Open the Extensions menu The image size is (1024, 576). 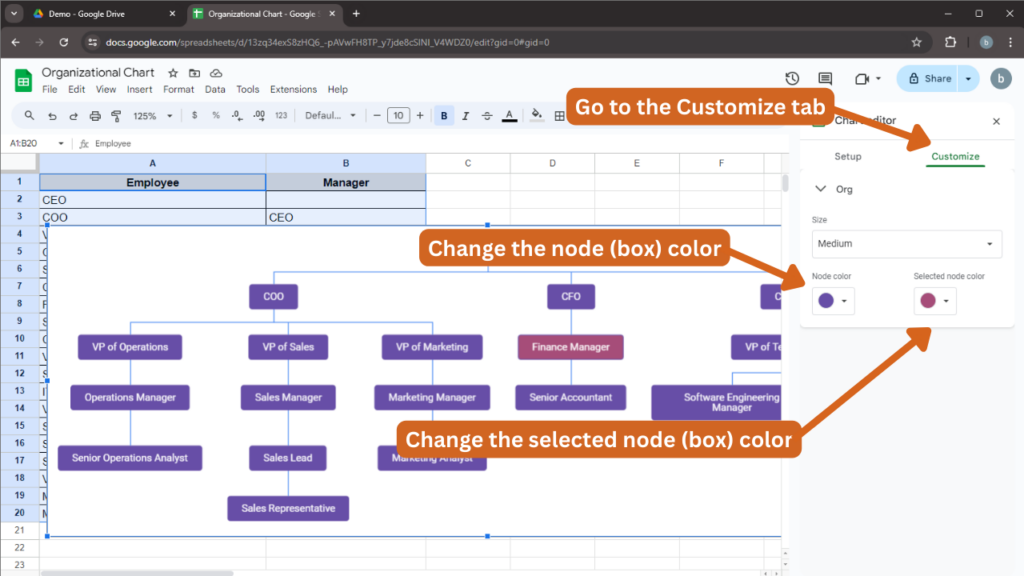pyautogui.click(x=293, y=89)
